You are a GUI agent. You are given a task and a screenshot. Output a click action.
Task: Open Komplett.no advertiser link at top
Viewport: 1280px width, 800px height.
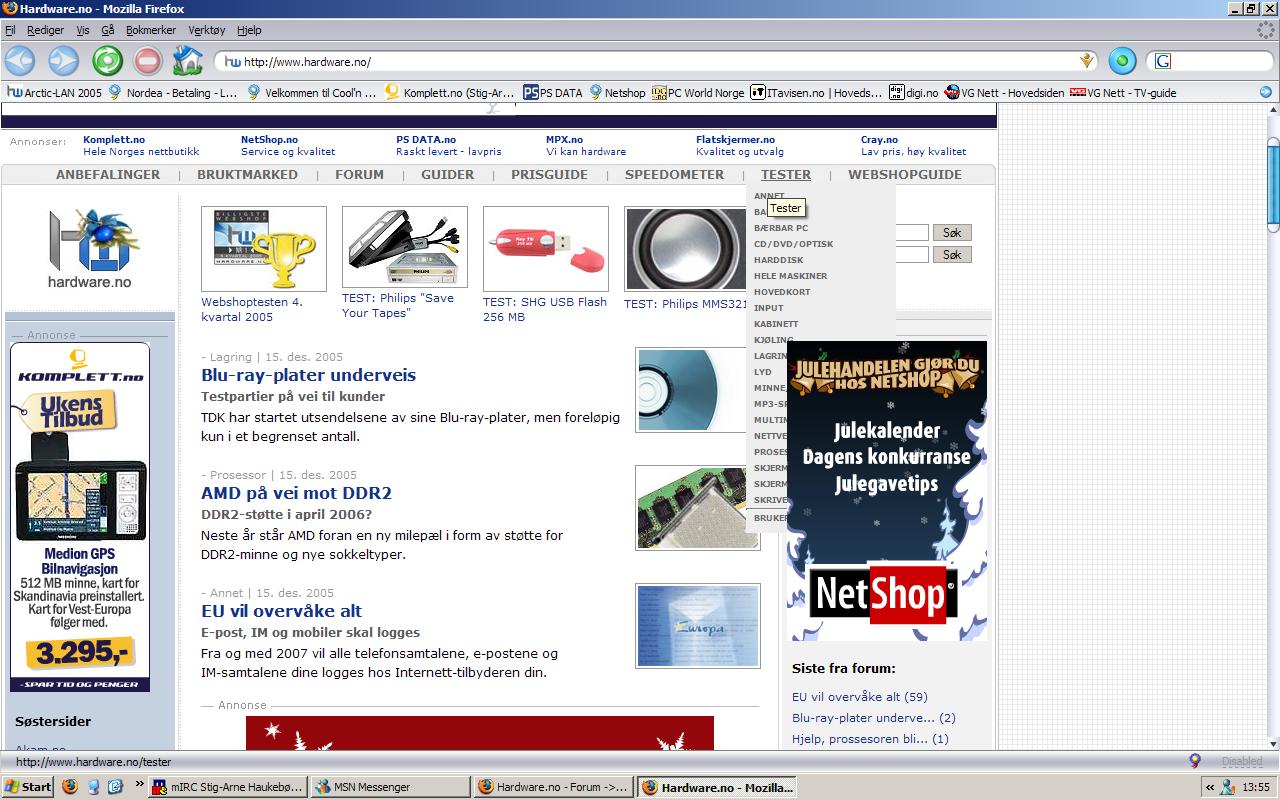[x=114, y=140]
